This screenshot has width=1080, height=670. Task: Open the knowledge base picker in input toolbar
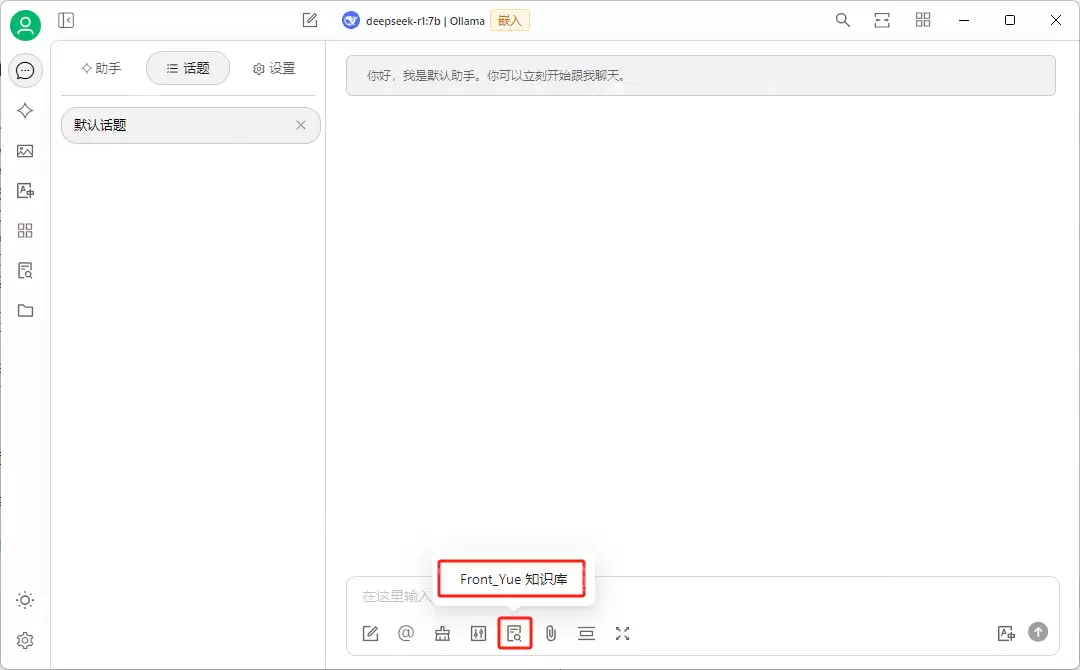[x=515, y=633]
